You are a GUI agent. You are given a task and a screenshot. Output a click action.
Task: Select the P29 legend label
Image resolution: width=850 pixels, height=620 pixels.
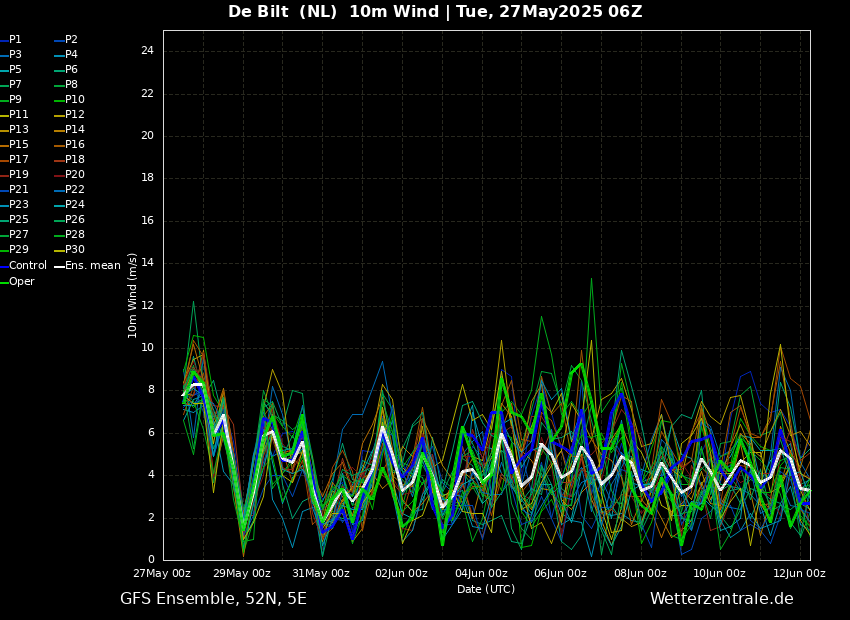[19, 250]
